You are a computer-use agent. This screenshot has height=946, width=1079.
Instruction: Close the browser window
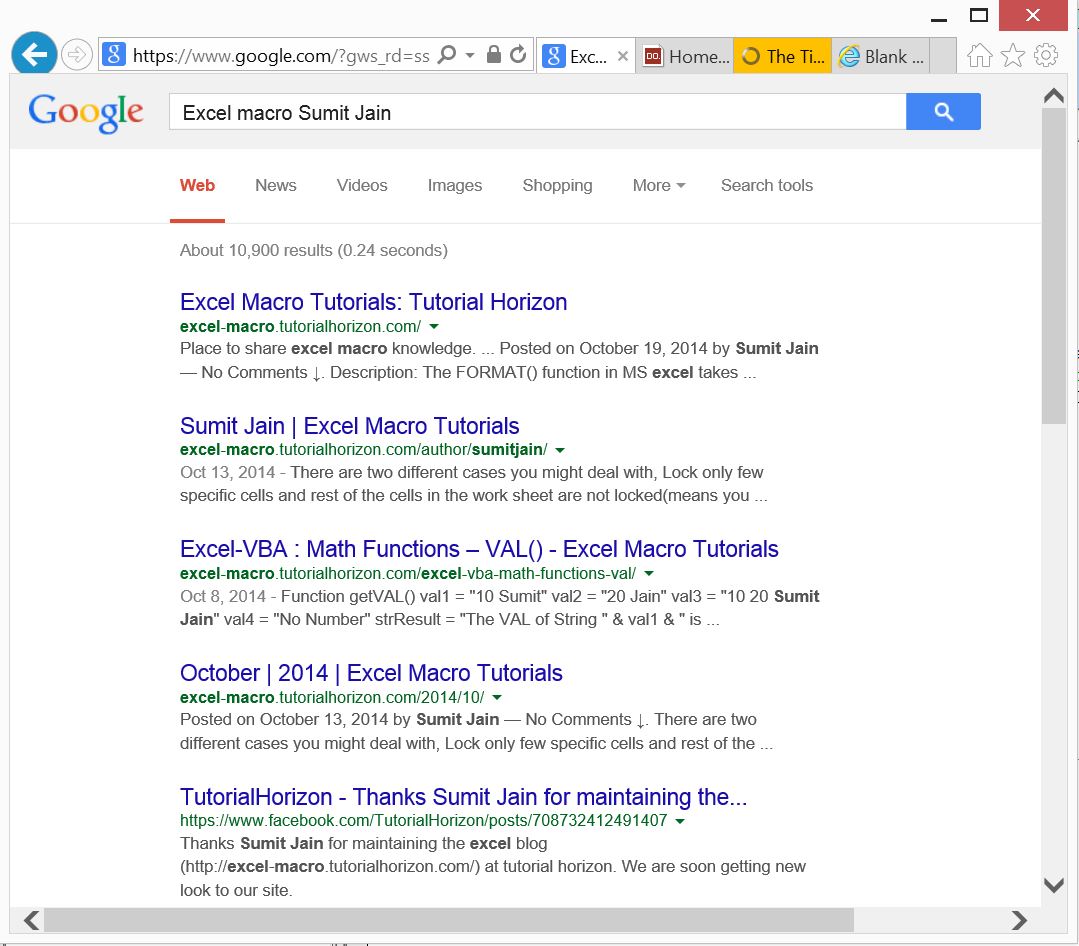[x=1033, y=15]
